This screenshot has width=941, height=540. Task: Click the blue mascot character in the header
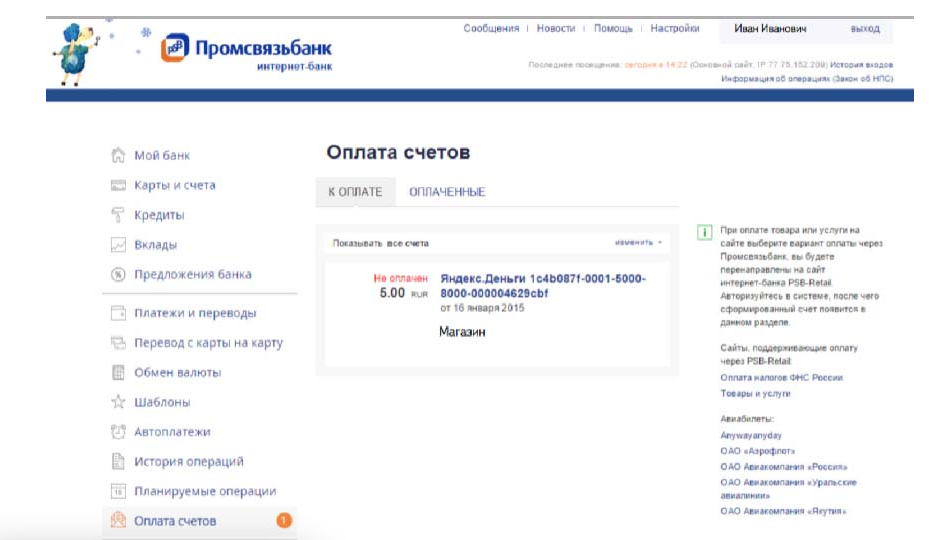[76, 54]
